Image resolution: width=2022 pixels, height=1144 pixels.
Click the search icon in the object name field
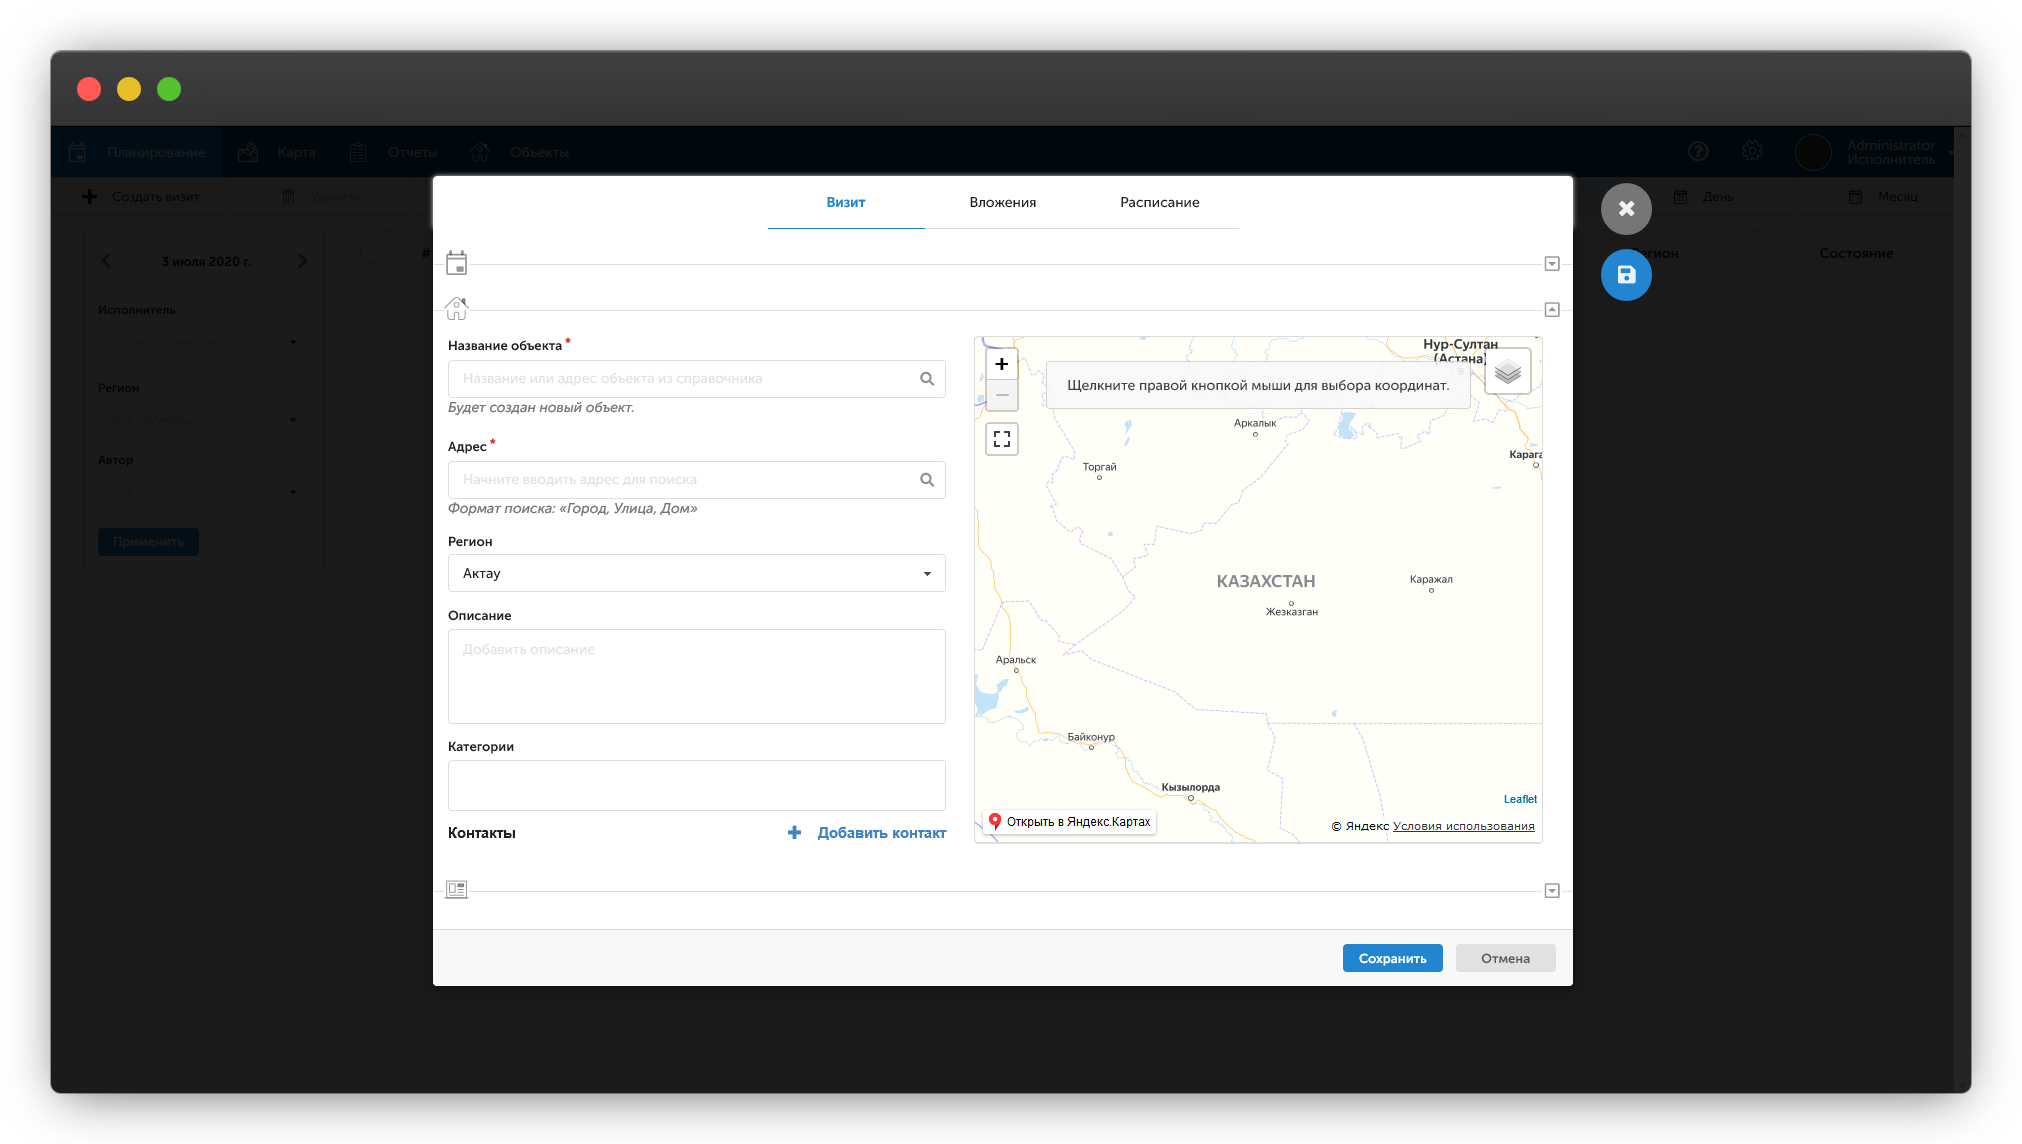point(927,379)
